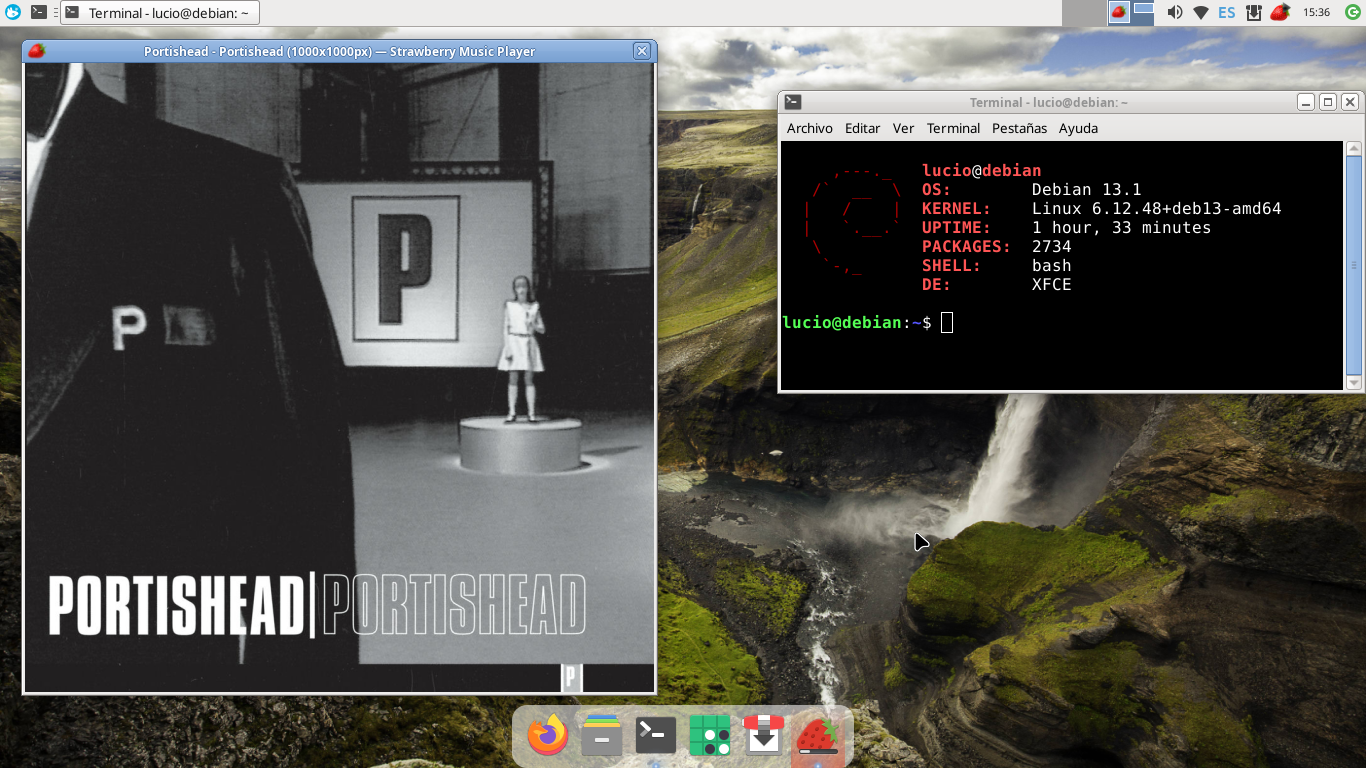The height and width of the screenshot is (768, 1366).
Task: Open the Ayuda menu in Terminal
Action: (x=1078, y=128)
